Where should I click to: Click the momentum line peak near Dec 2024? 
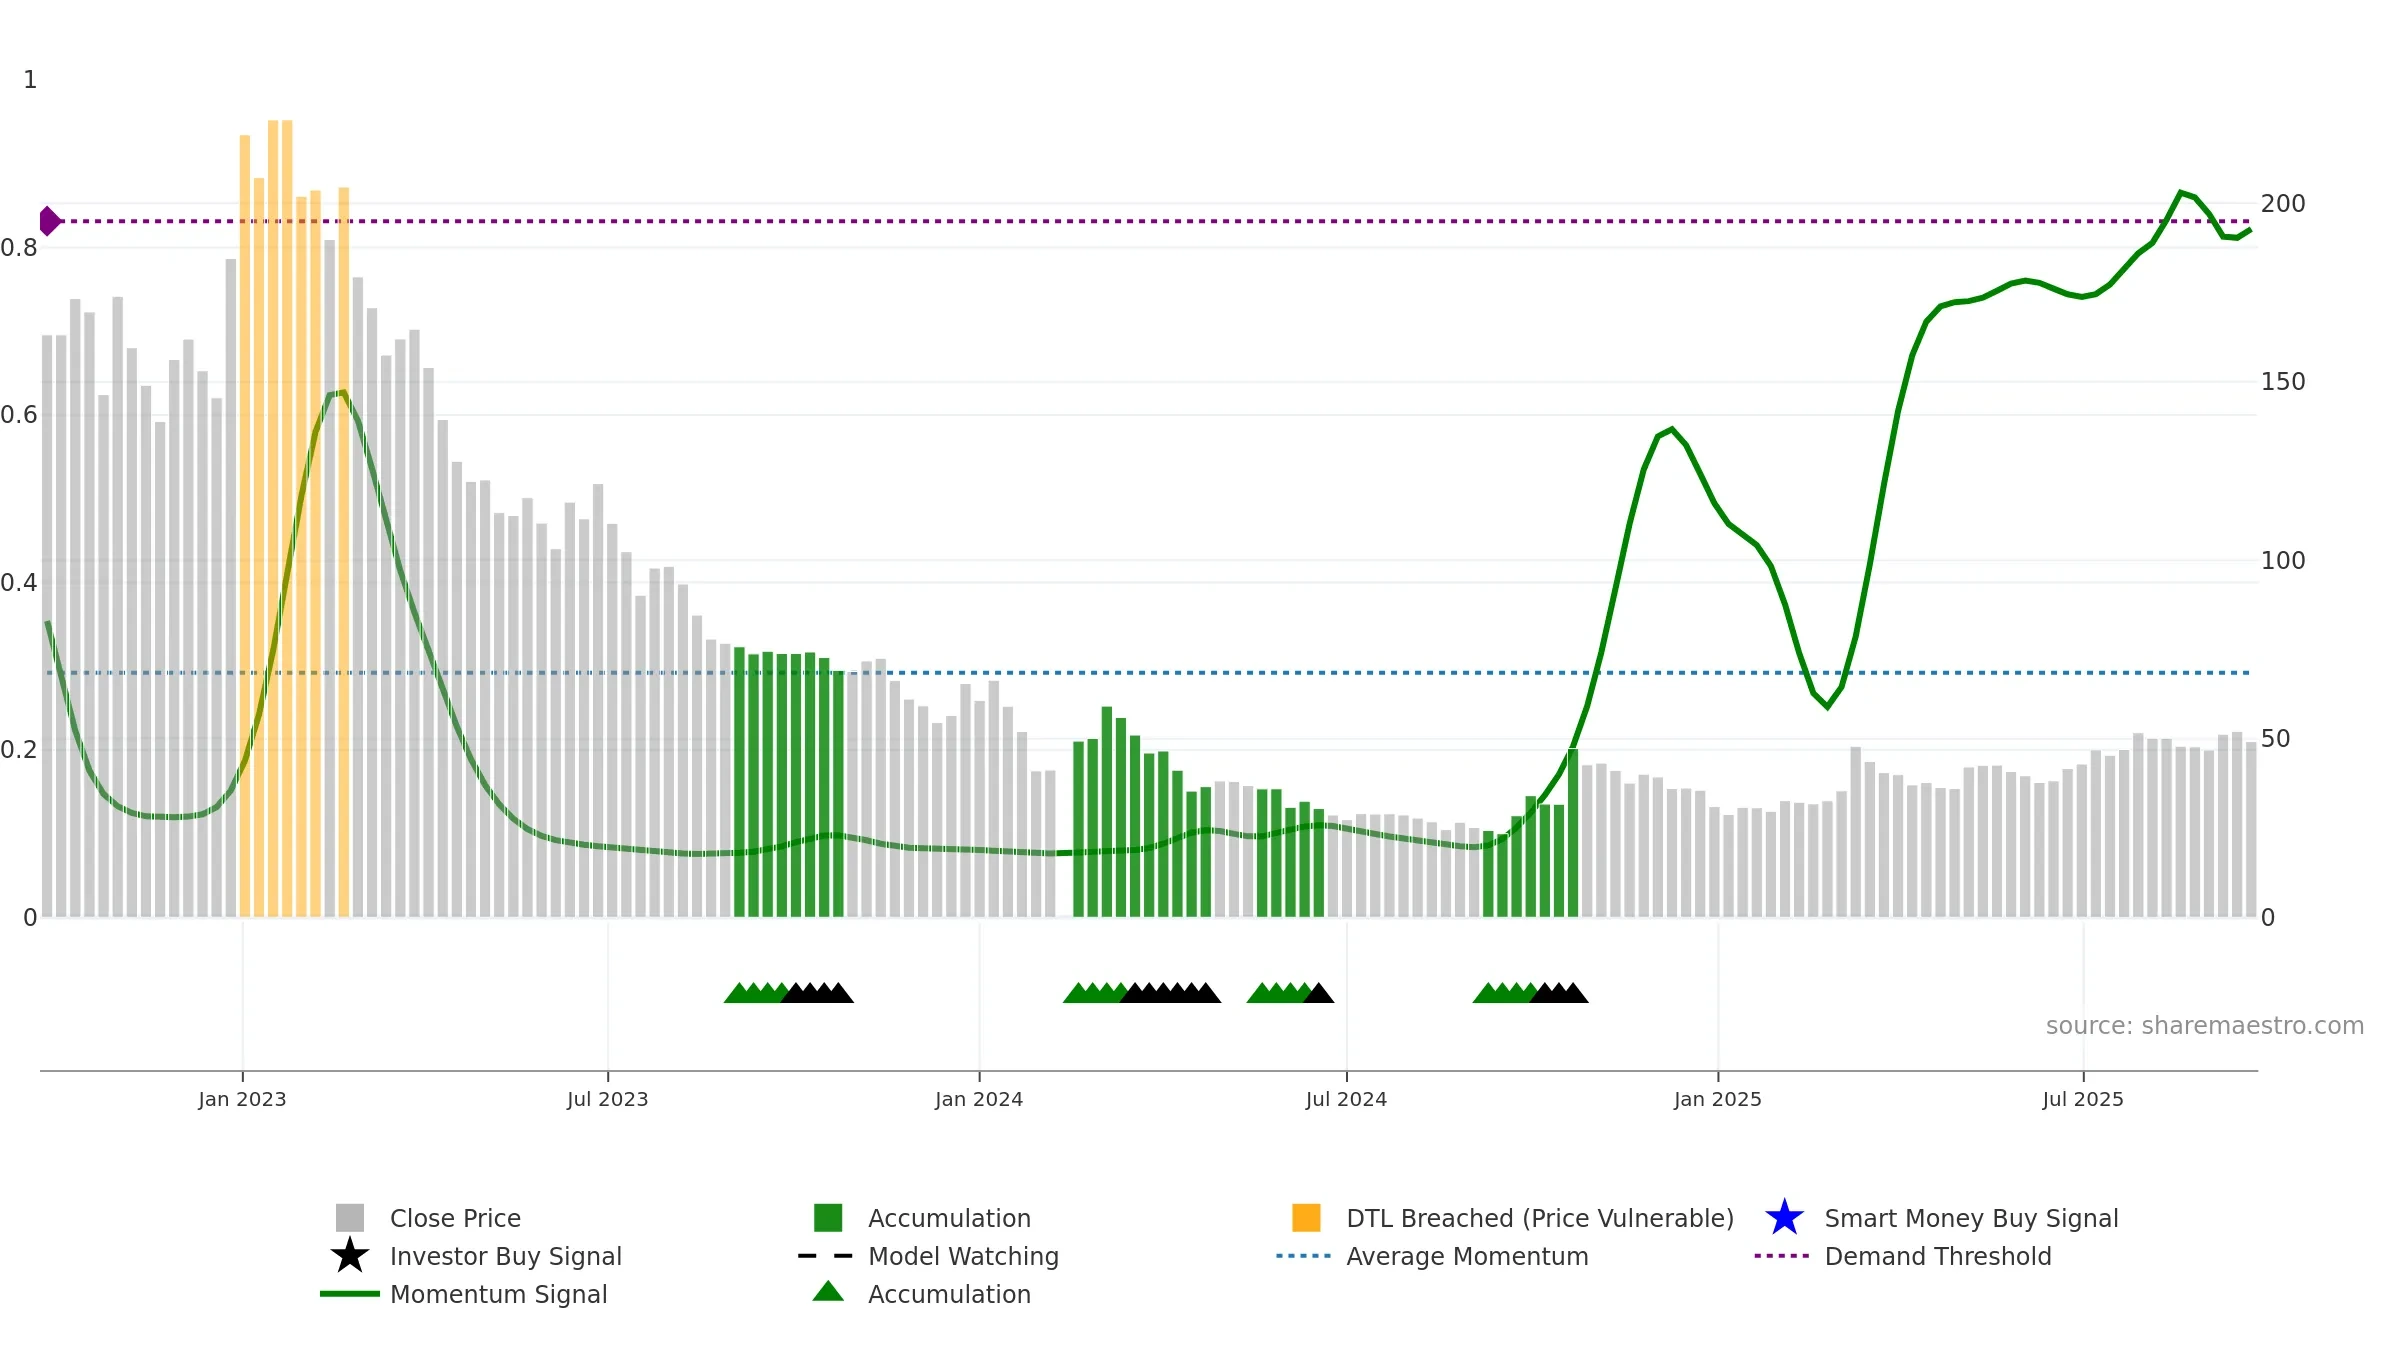(1671, 430)
